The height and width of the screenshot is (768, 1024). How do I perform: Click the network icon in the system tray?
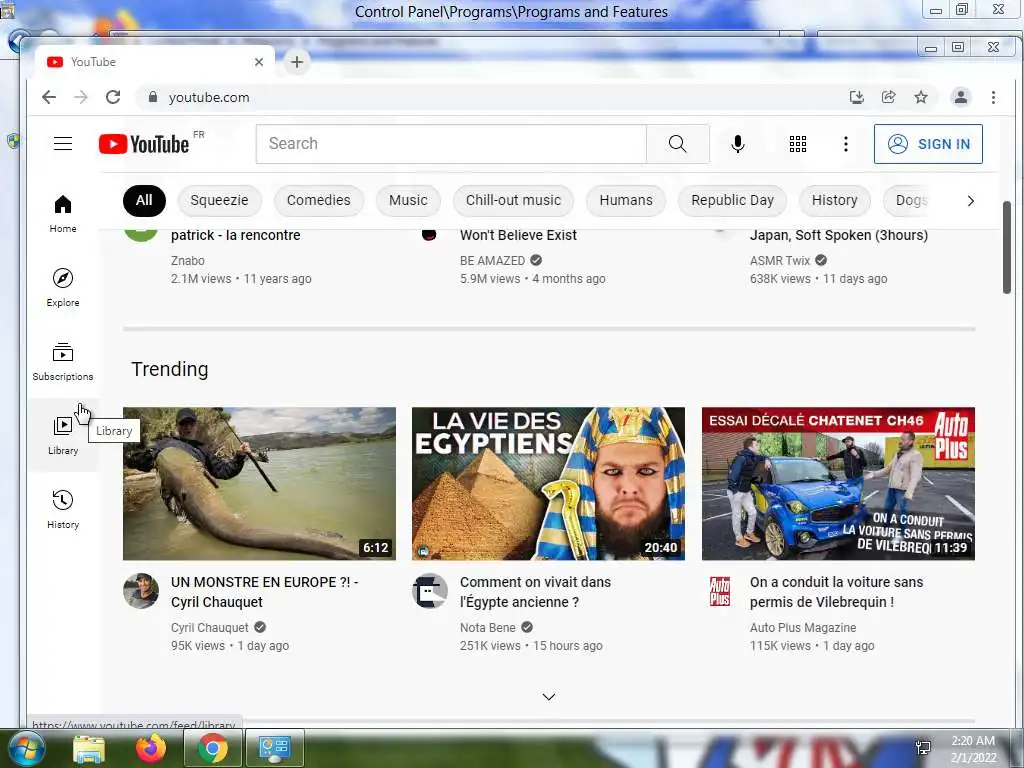[923, 748]
